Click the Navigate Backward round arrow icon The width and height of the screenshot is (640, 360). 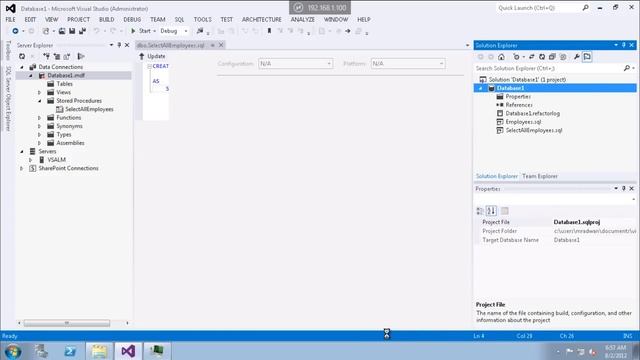(15, 31)
